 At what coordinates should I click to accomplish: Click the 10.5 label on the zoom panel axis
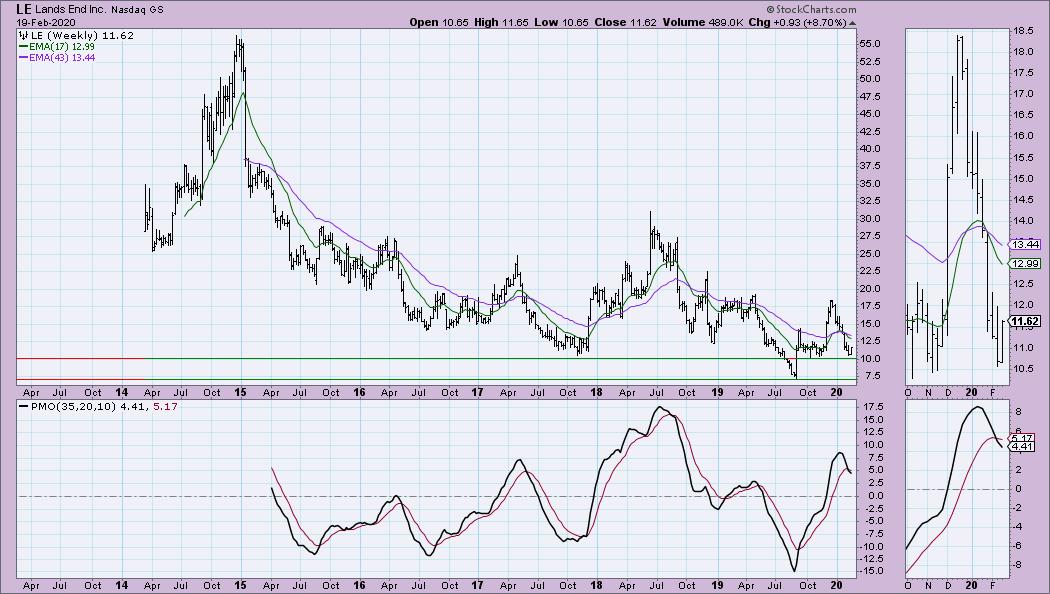pyautogui.click(x=1023, y=368)
